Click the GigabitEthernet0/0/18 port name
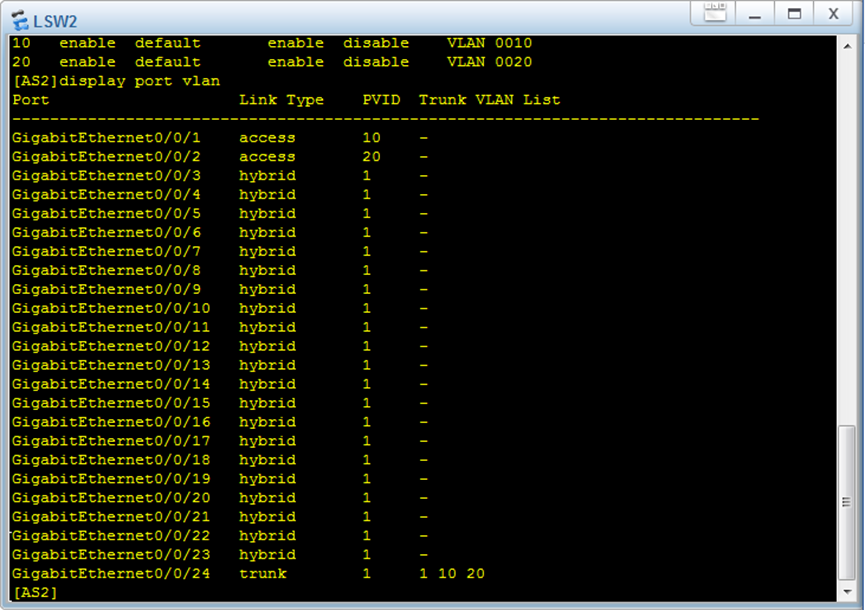This screenshot has height=610, width=865. point(111,460)
